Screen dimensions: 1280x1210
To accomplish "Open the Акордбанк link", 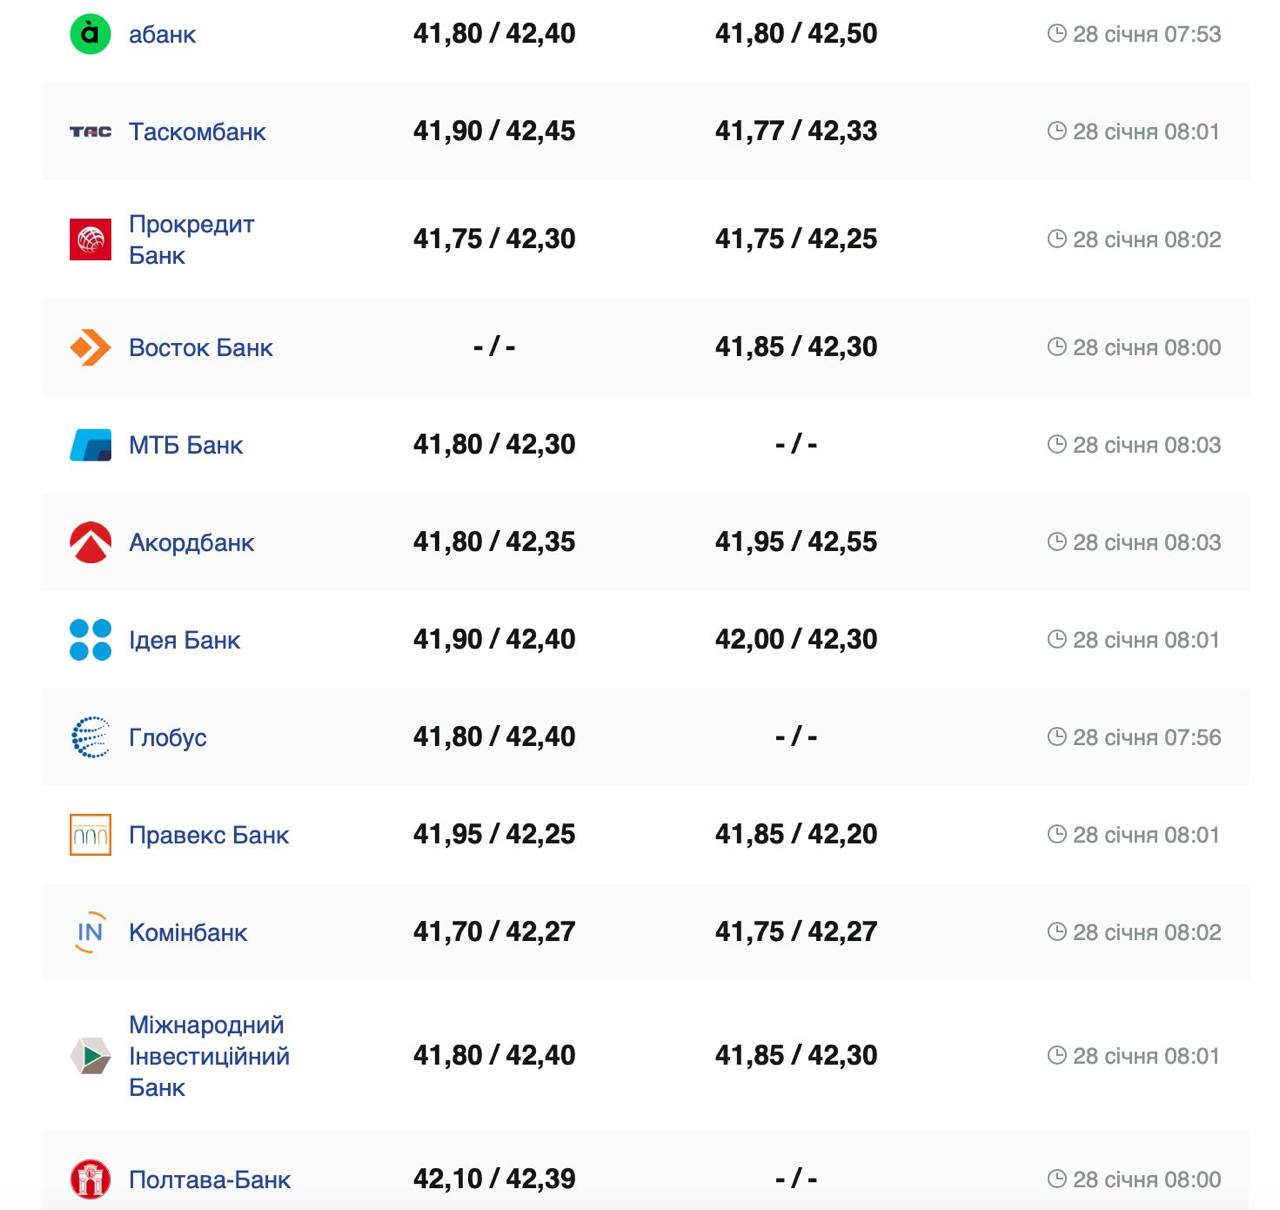I will pyautogui.click(x=191, y=542).
